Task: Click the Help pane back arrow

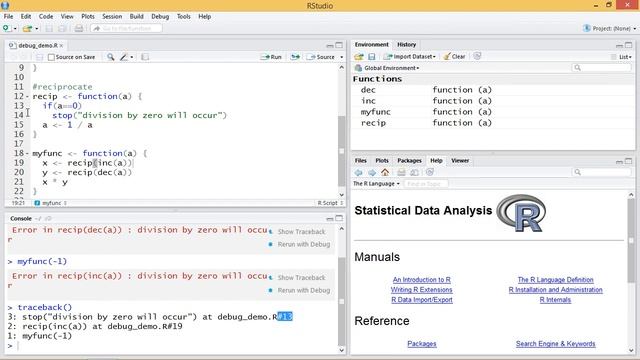Action: click(358, 172)
